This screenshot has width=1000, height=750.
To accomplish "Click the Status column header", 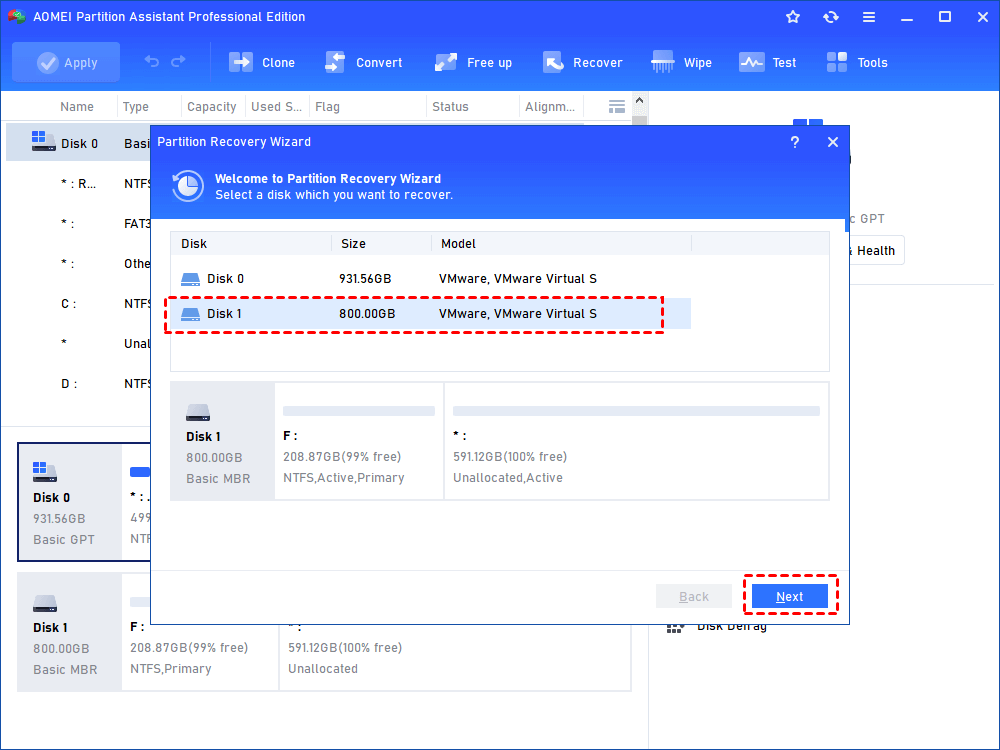I will click(x=450, y=107).
